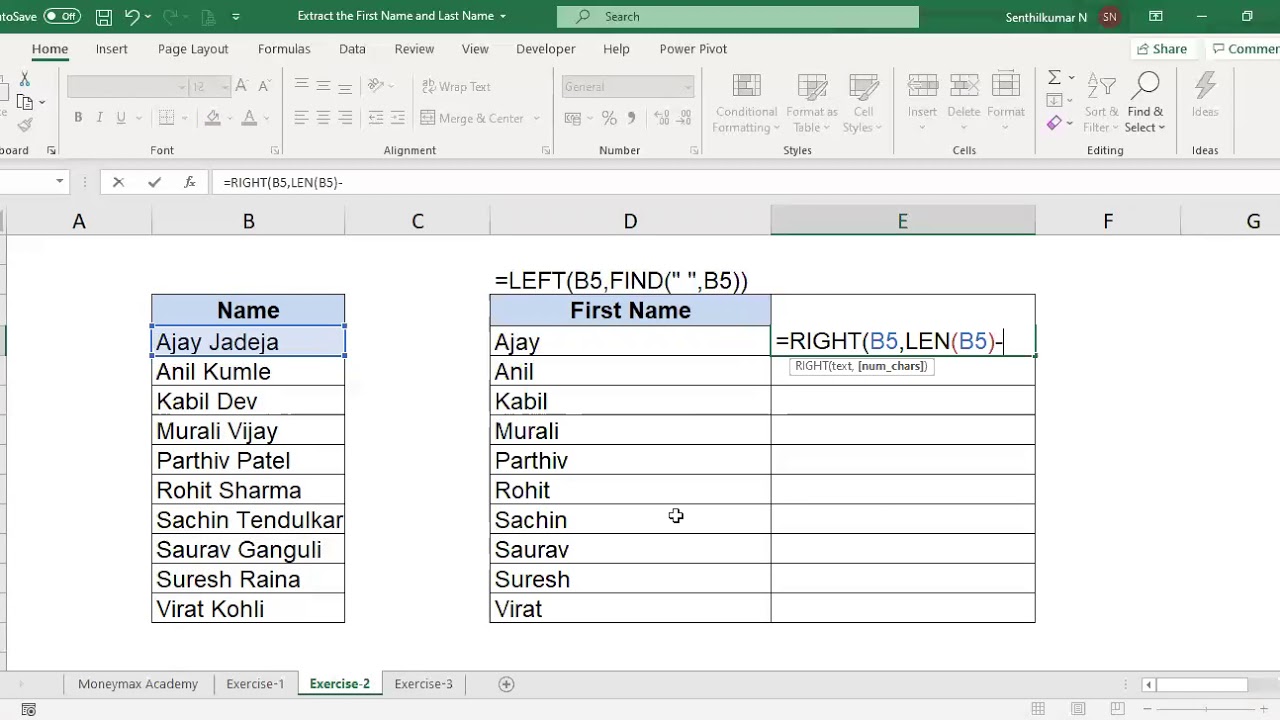This screenshot has width=1280, height=720.
Task: Click into the Search box
Action: point(738,16)
